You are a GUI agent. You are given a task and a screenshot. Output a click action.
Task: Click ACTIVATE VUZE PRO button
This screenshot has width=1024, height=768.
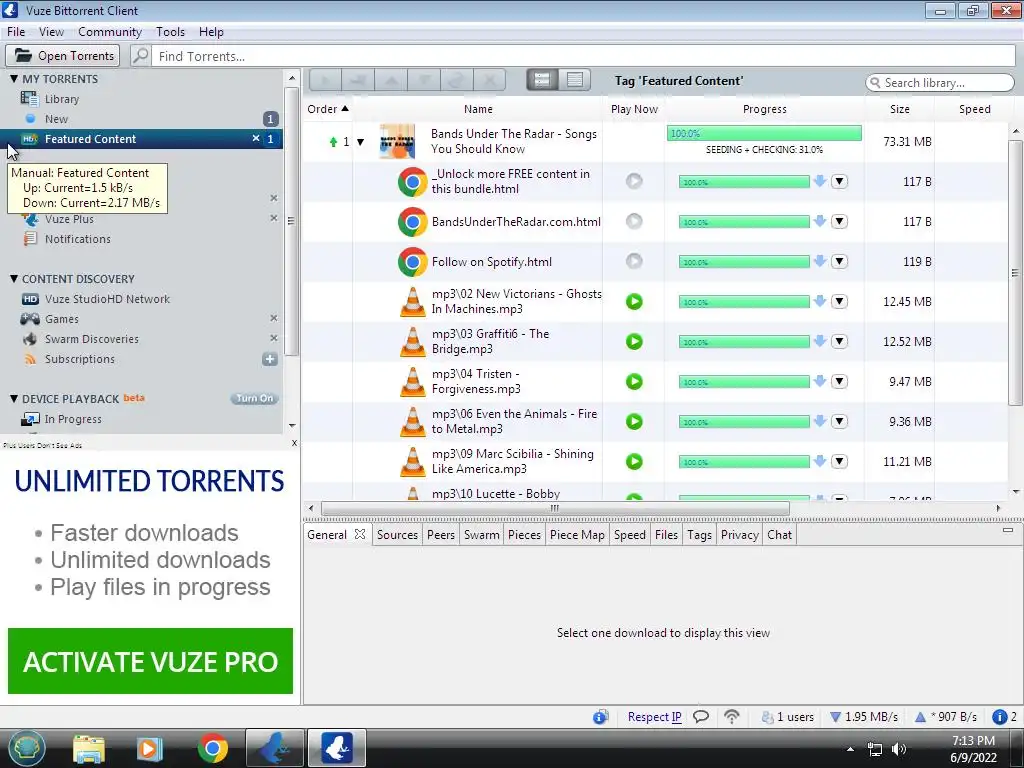[150, 661]
